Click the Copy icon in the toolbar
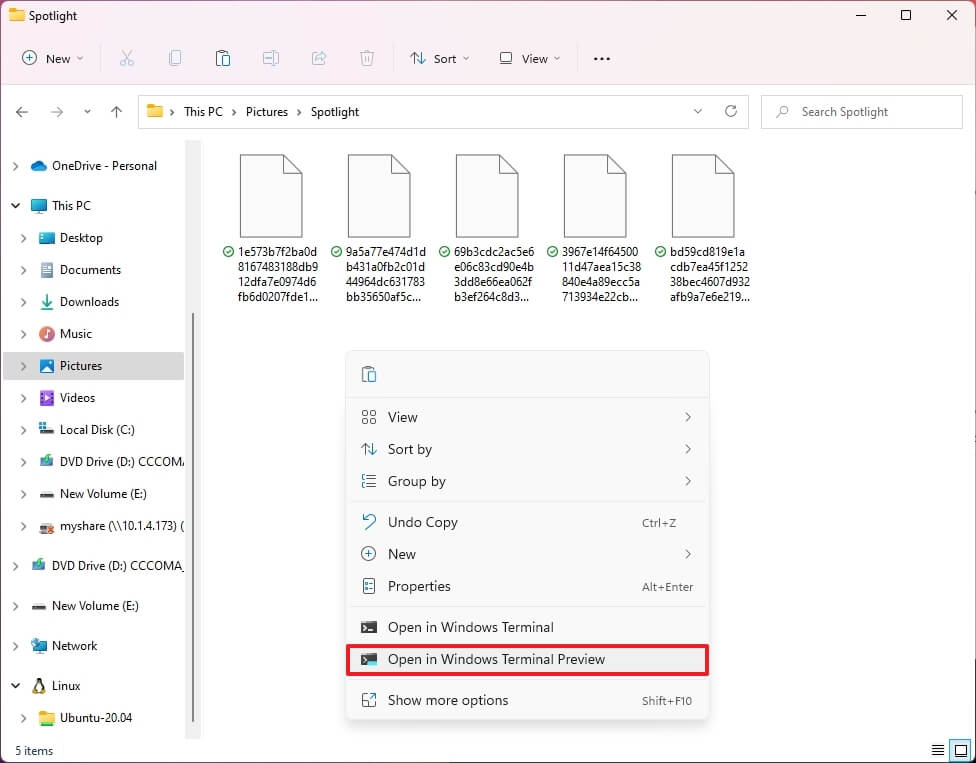The height and width of the screenshot is (763, 976). [x=175, y=58]
